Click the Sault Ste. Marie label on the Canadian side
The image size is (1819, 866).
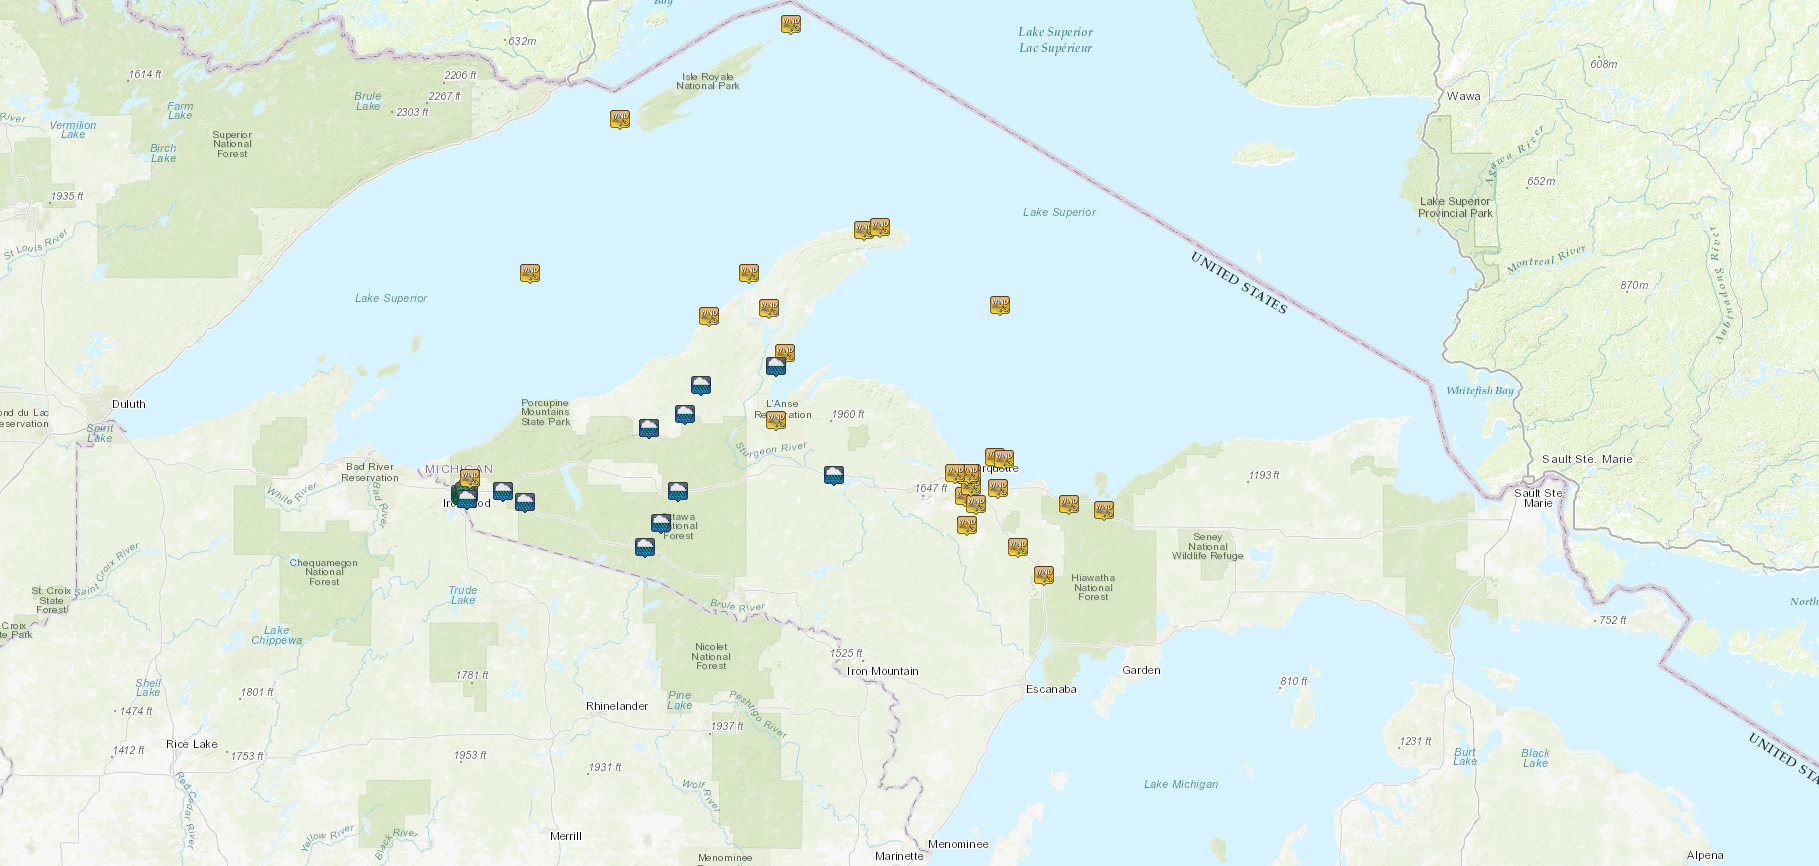tap(1587, 459)
